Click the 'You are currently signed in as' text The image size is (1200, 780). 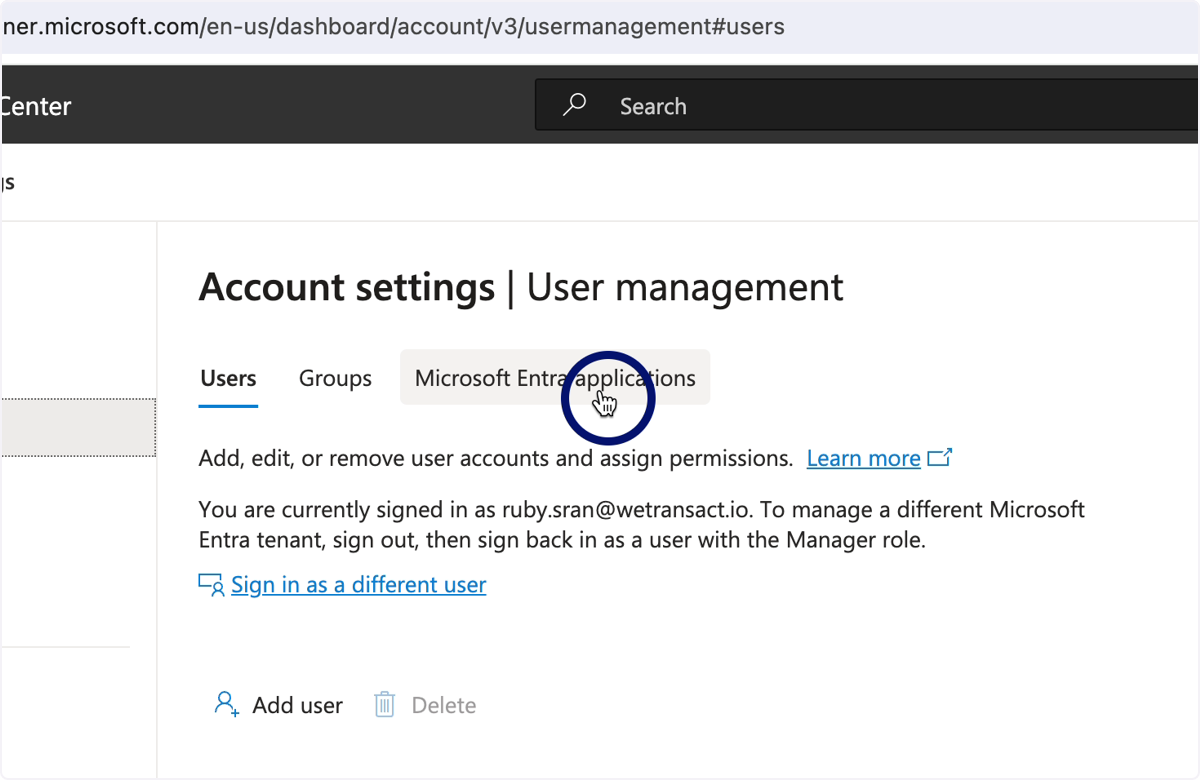[x=347, y=509]
